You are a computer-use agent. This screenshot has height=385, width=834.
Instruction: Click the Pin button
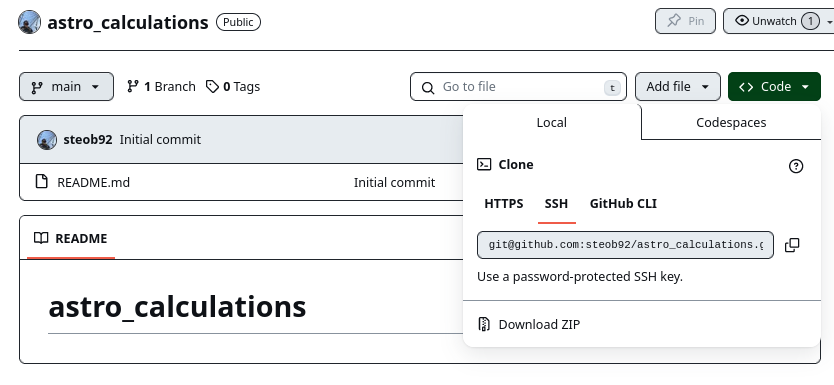[x=685, y=21]
